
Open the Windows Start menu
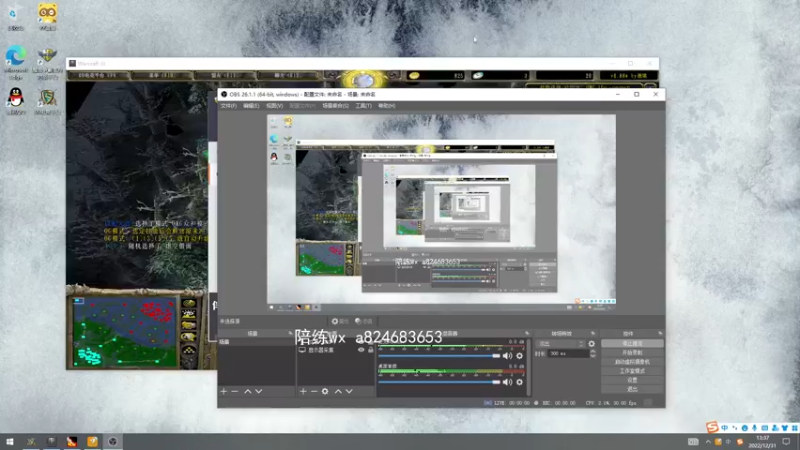[10, 441]
